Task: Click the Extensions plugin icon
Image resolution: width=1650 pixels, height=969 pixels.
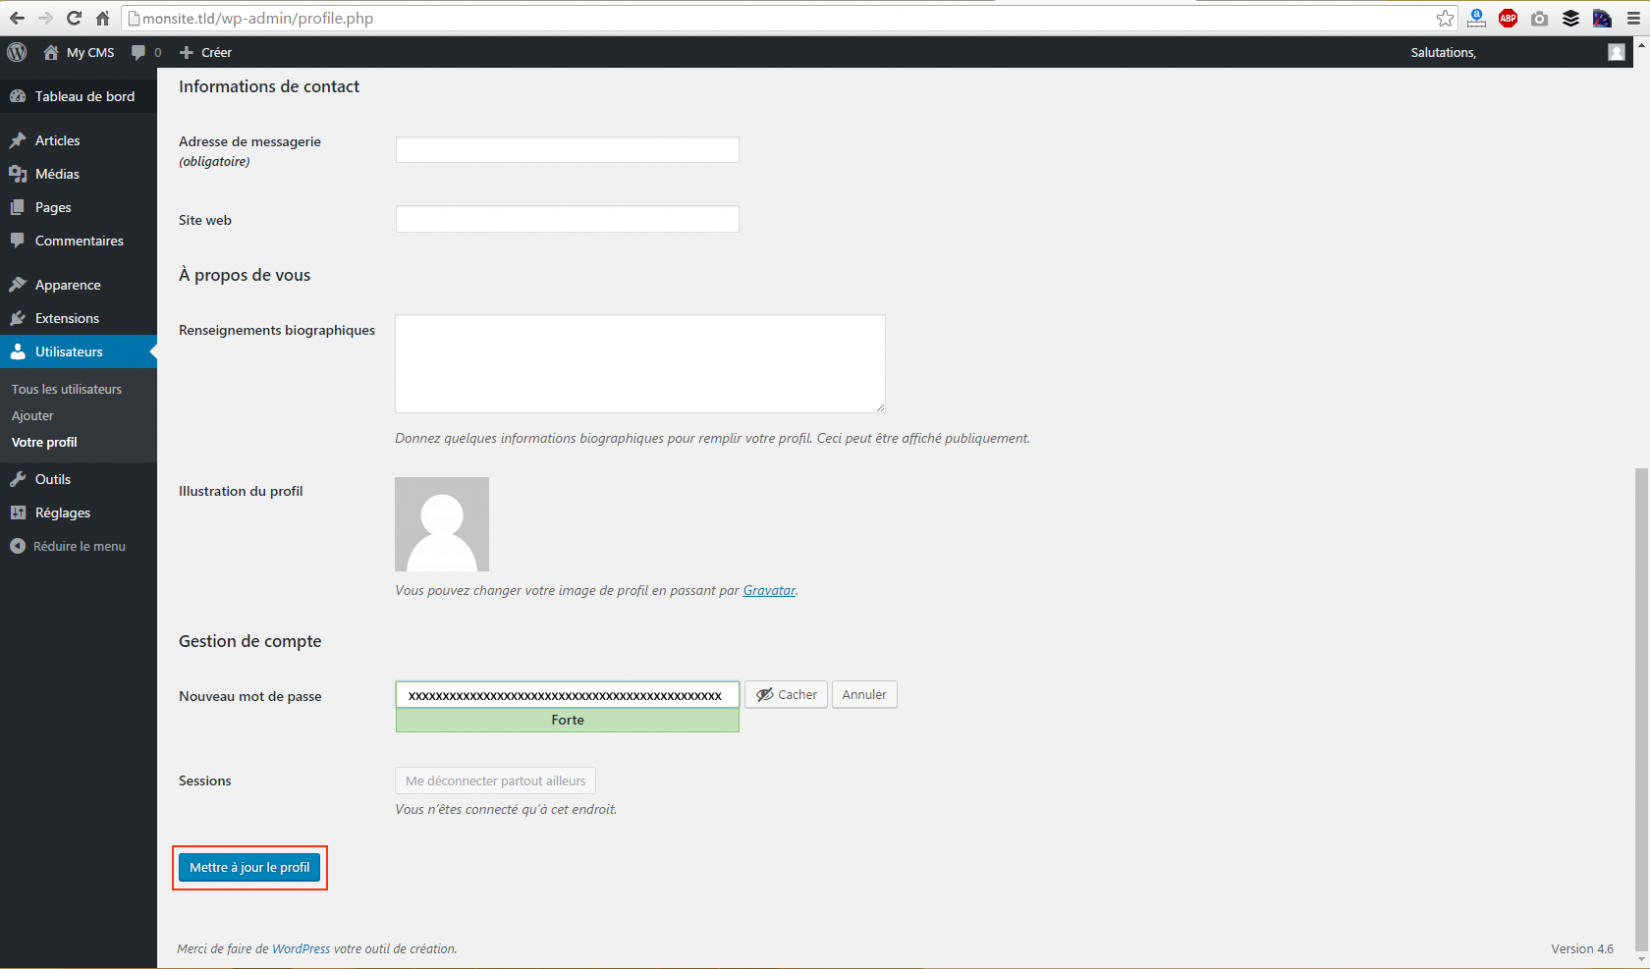Action: point(17,318)
